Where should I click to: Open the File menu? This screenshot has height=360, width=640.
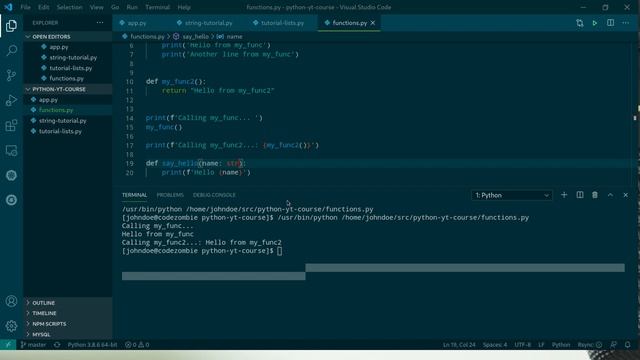[x=25, y=7]
